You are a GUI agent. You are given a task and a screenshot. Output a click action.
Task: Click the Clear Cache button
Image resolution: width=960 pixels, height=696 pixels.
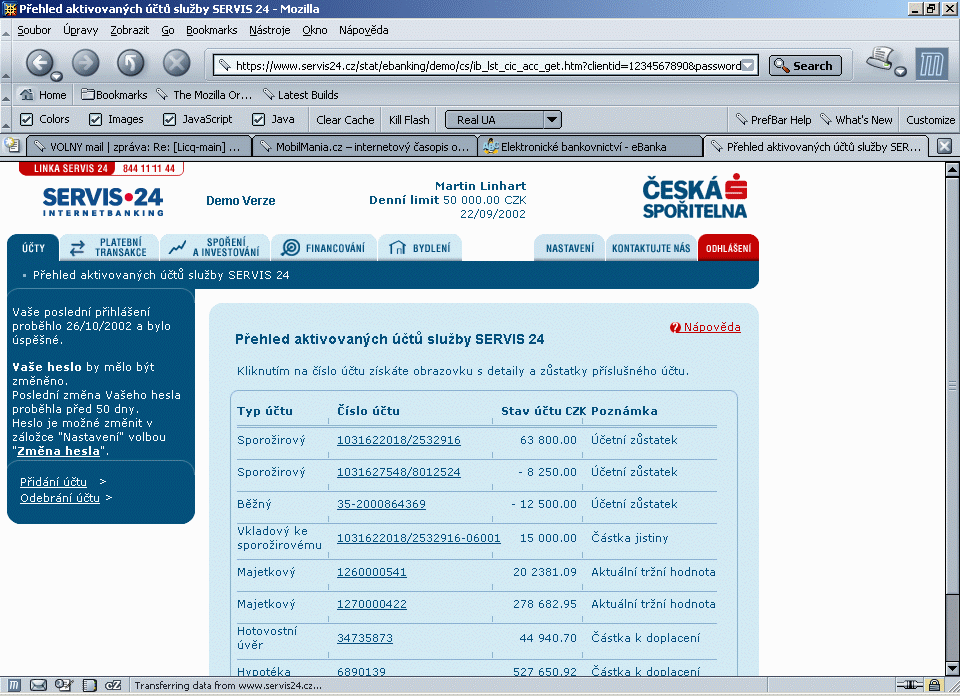coord(345,120)
